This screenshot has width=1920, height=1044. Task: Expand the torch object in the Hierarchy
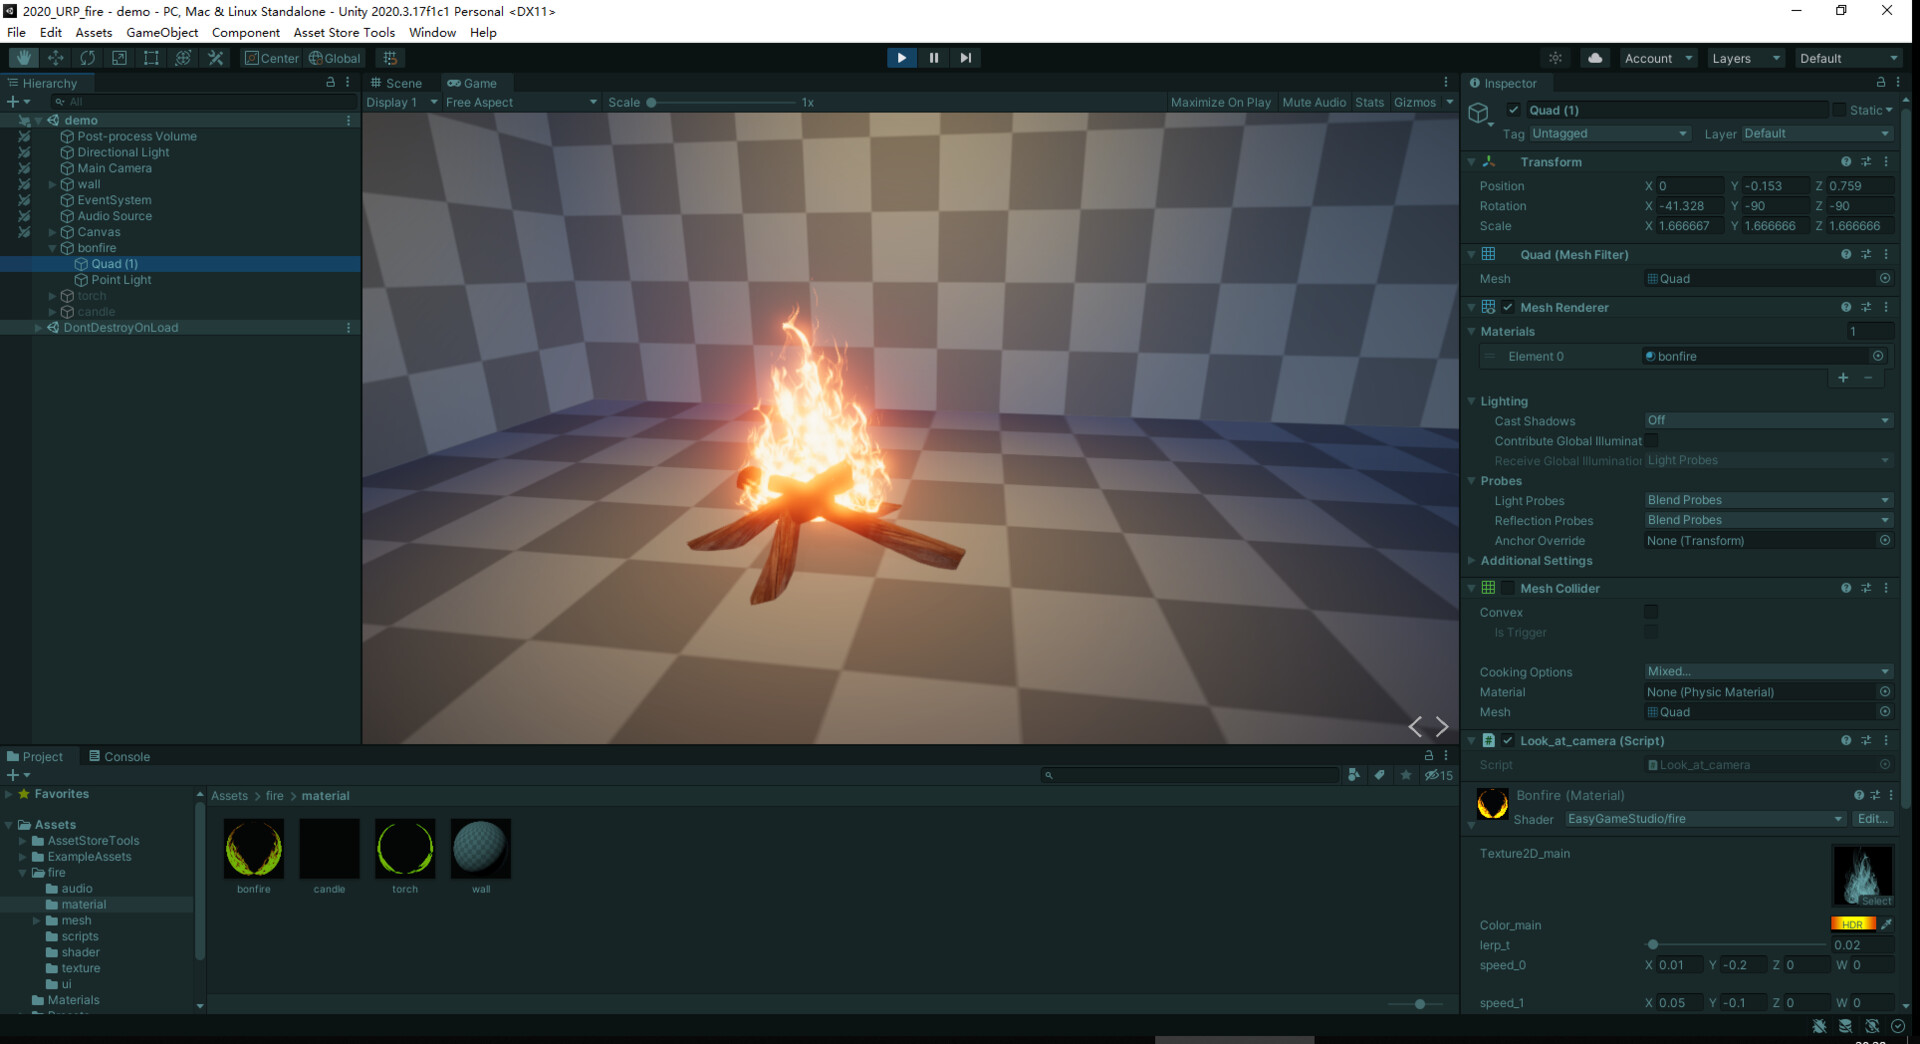click(x=51, y=295)
